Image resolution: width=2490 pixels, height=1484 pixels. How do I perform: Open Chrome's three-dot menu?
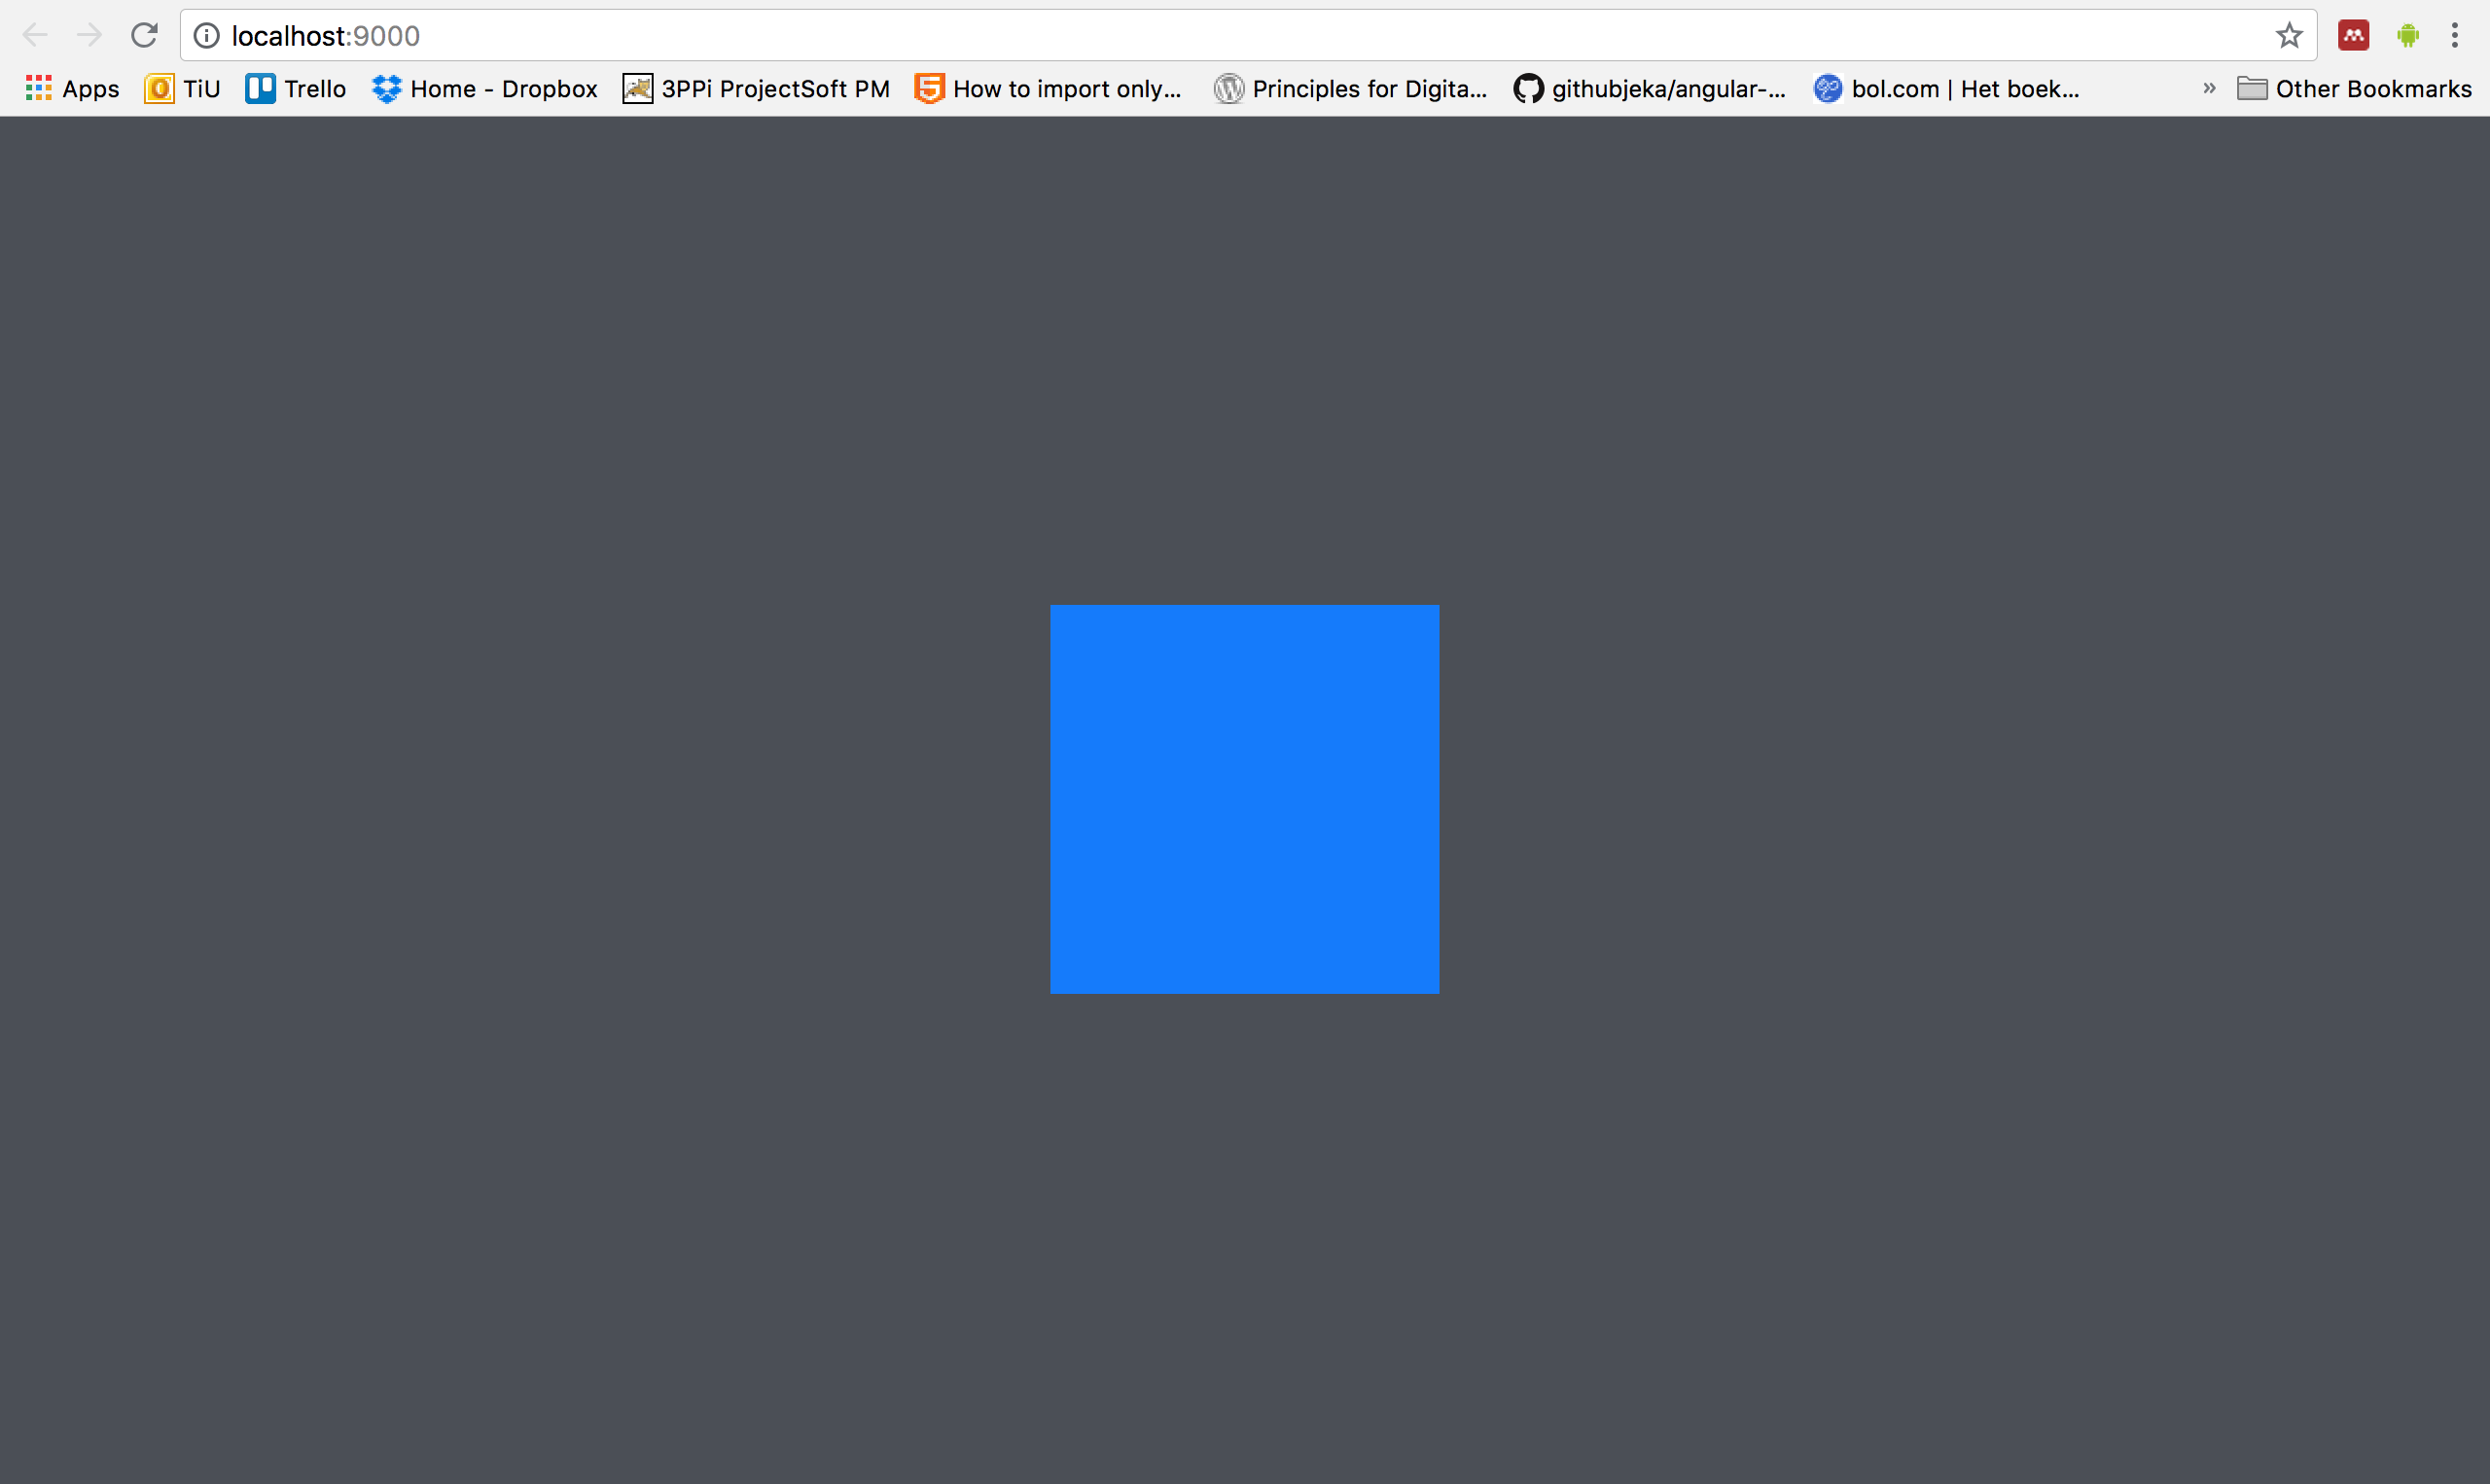point(2455,36)
